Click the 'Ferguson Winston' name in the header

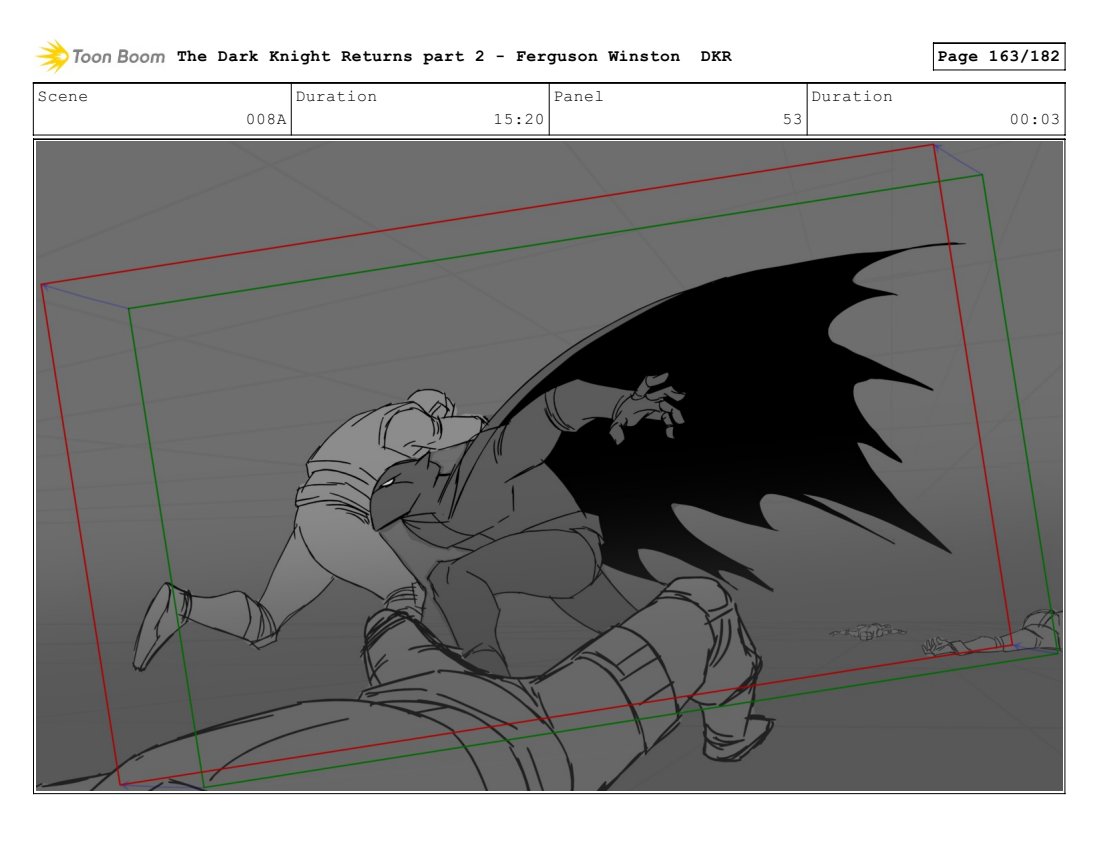click(598, 56)
